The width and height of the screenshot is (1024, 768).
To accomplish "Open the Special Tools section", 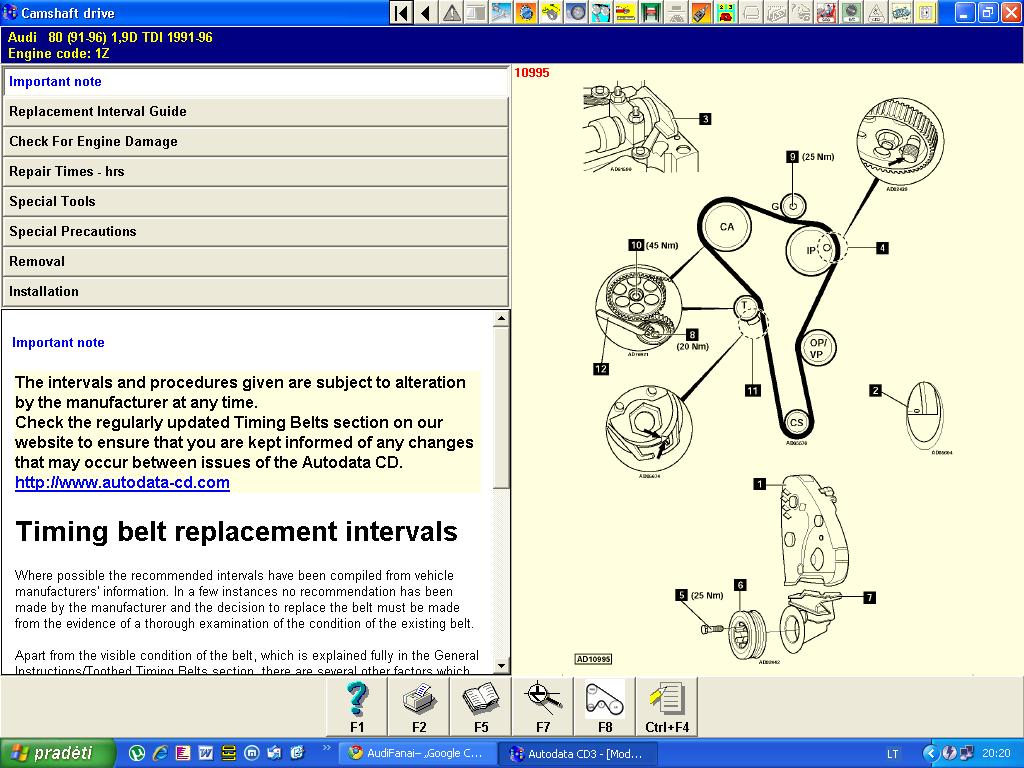I will click(x=255, y=202).
